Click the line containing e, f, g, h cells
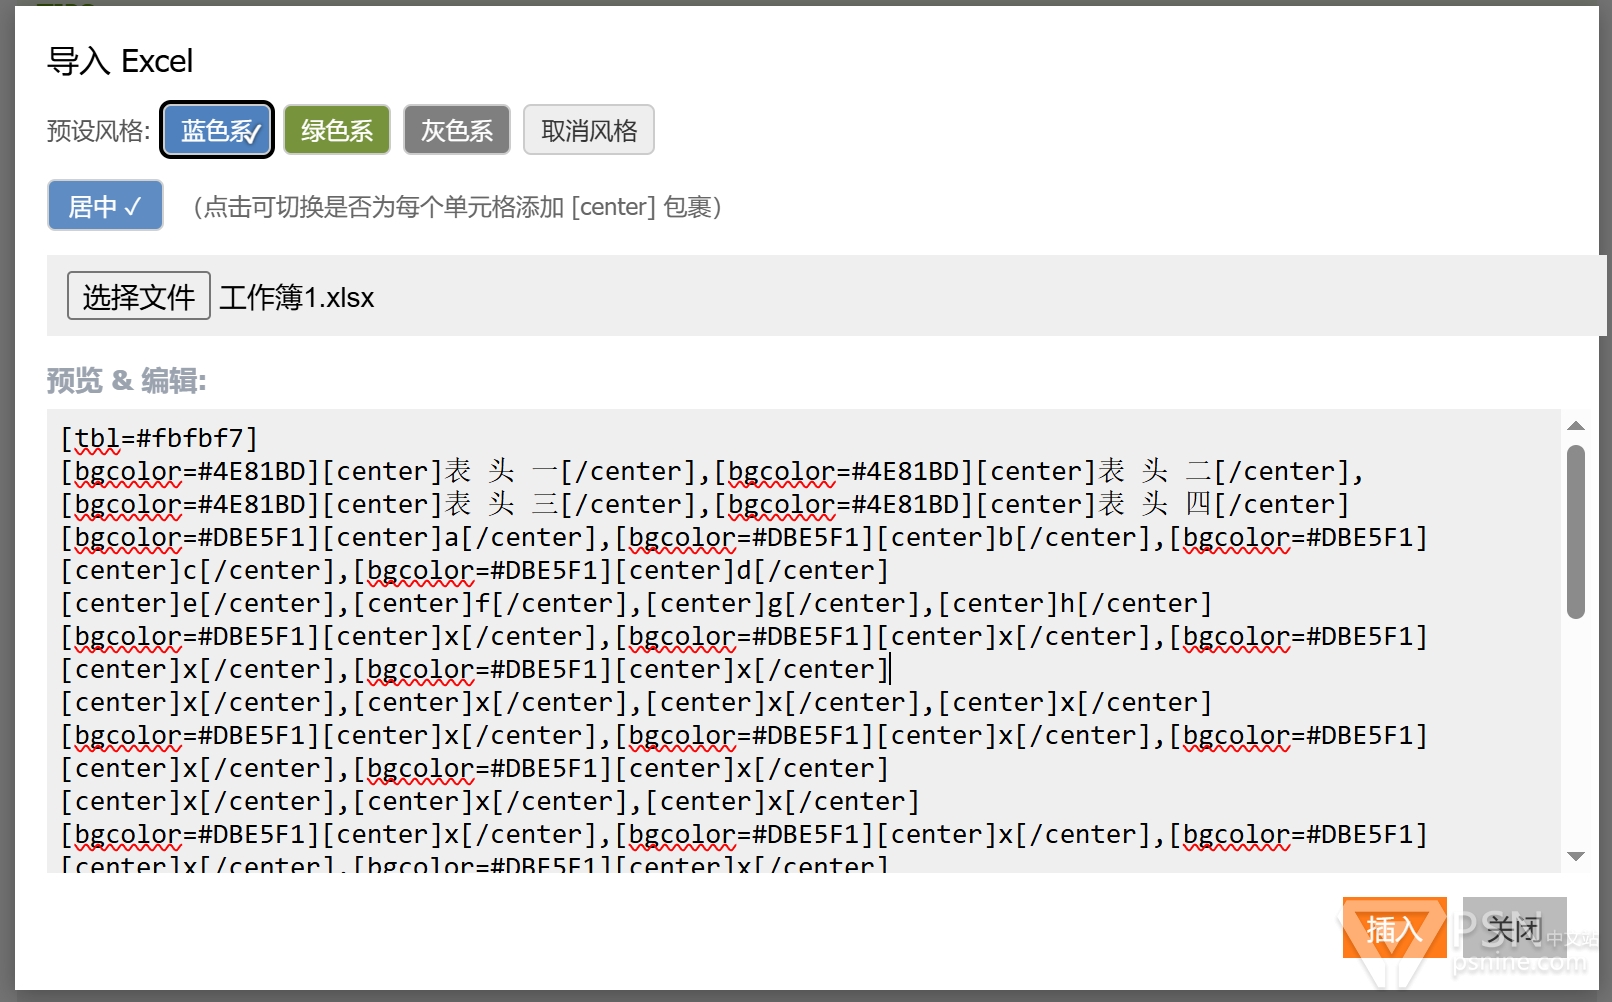1612x1002 pixels. [636, 603]
